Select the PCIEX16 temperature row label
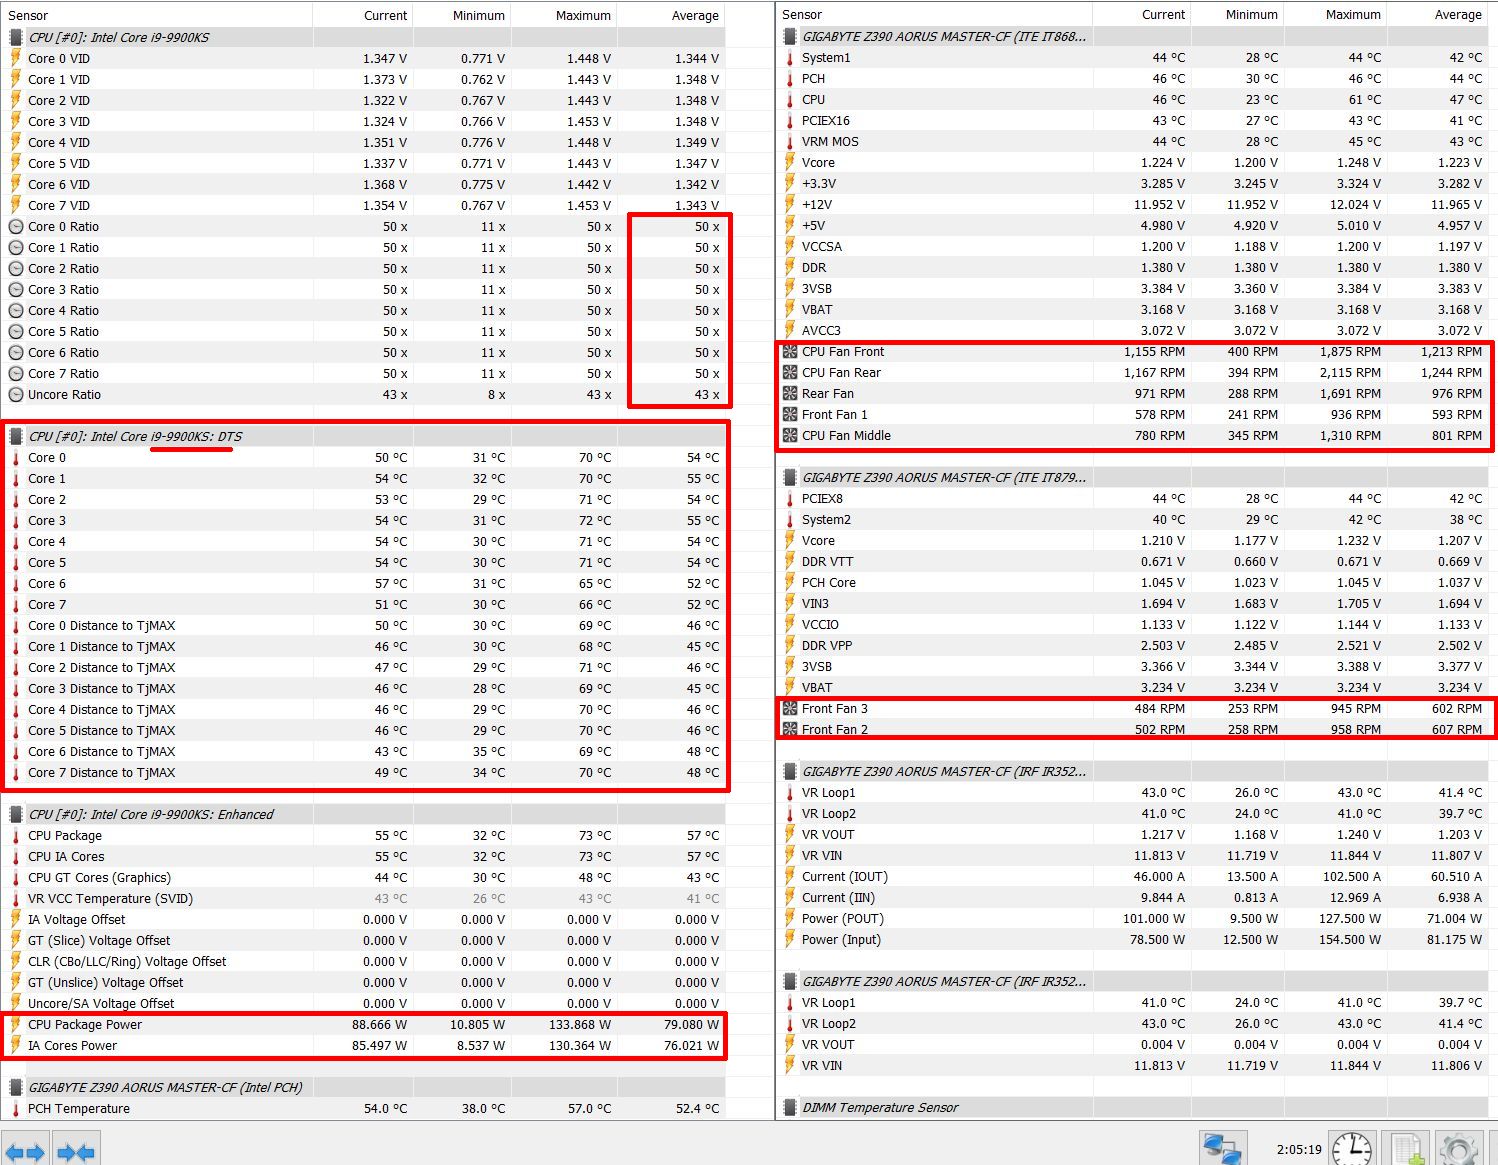This screenshot has height=1165, width=1498. coord(826,121)
